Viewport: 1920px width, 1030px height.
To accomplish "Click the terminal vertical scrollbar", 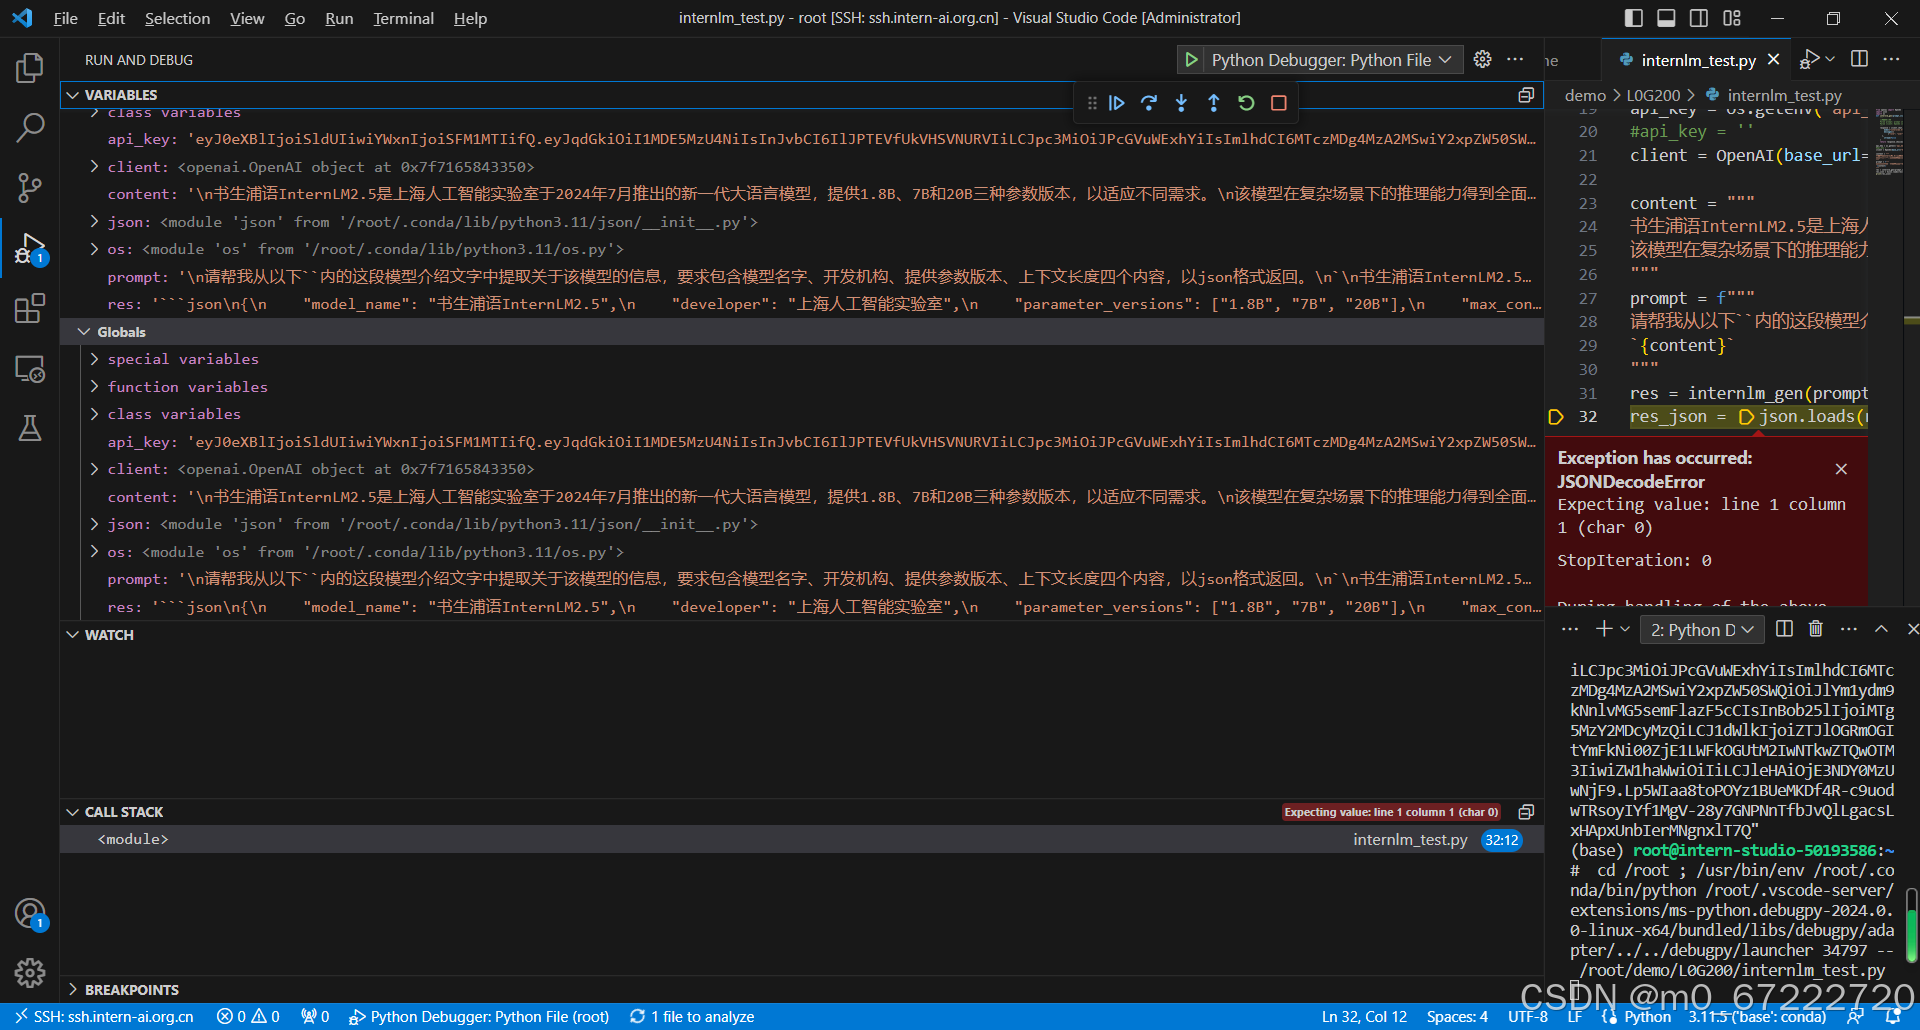I will (x=1912, y=925).
